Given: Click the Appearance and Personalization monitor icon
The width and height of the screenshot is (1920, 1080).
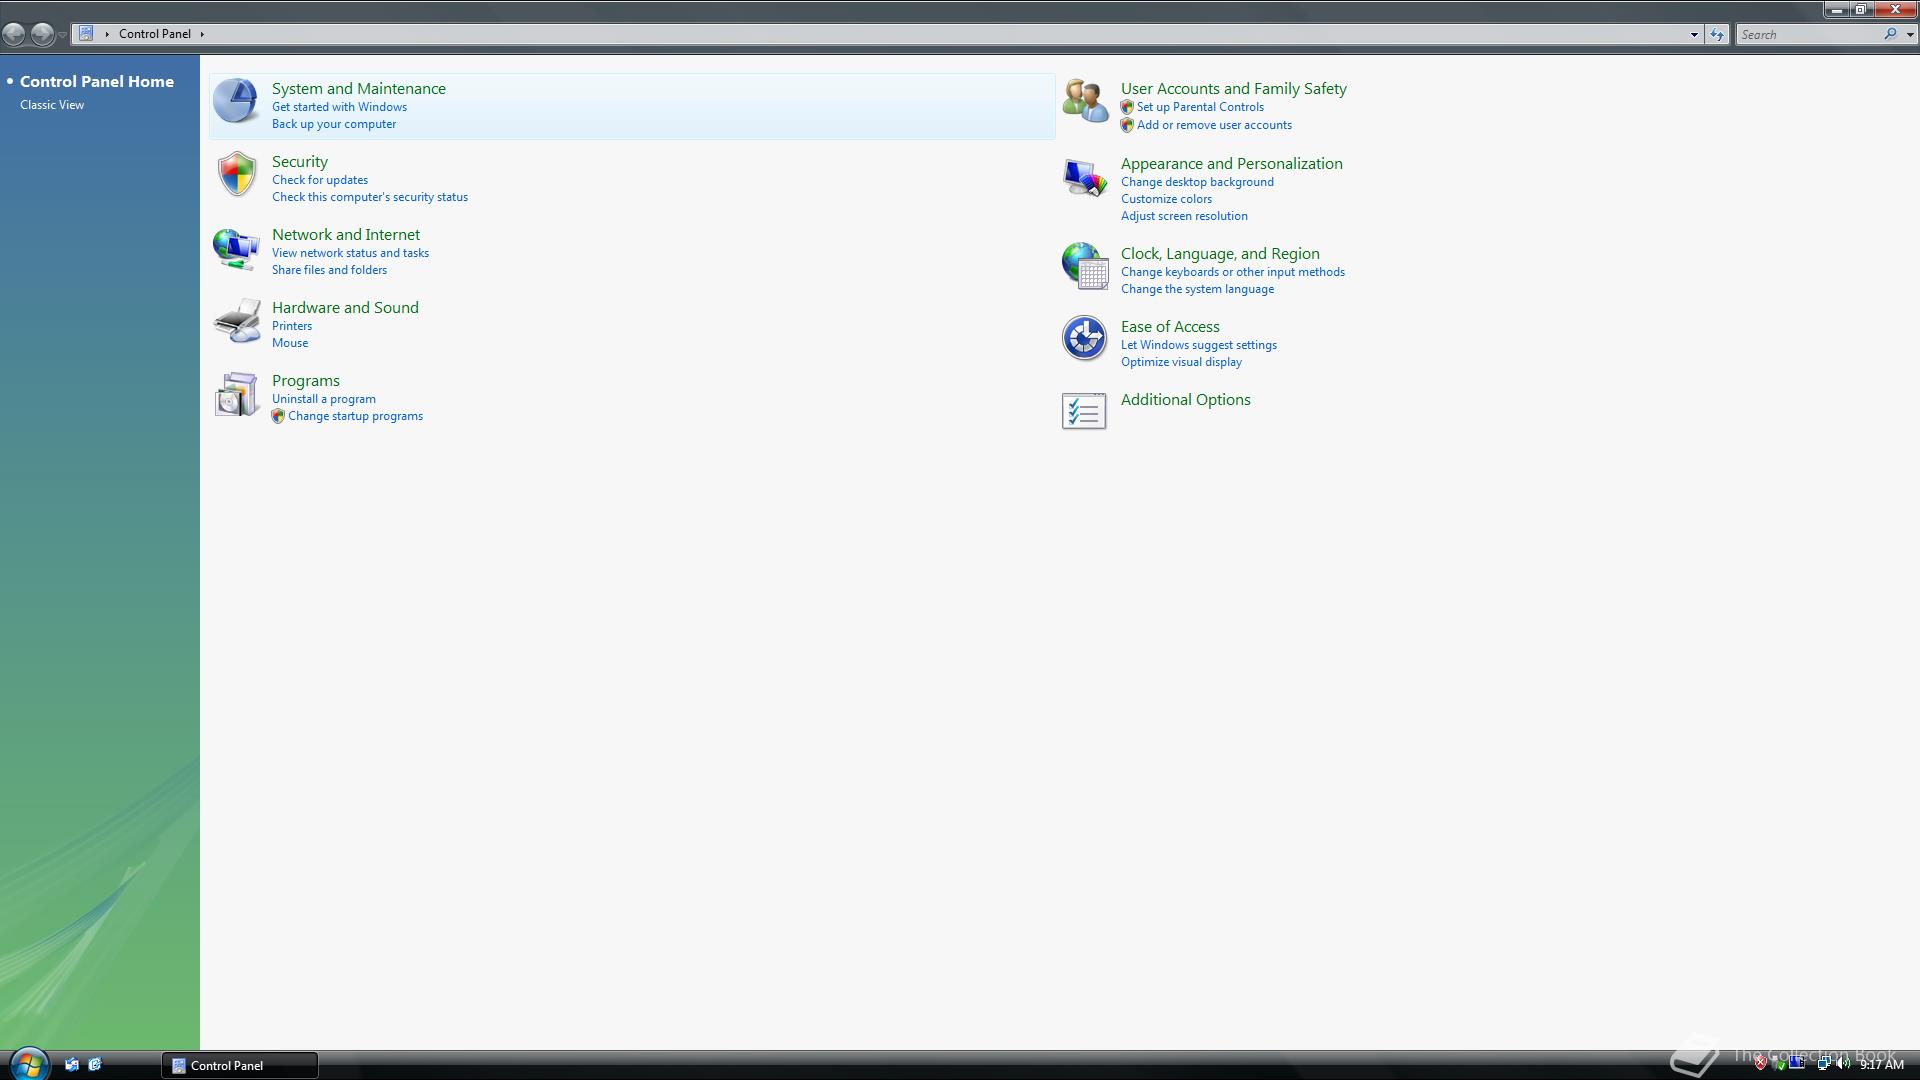Looking at the screenshot, I should 1085,178.
